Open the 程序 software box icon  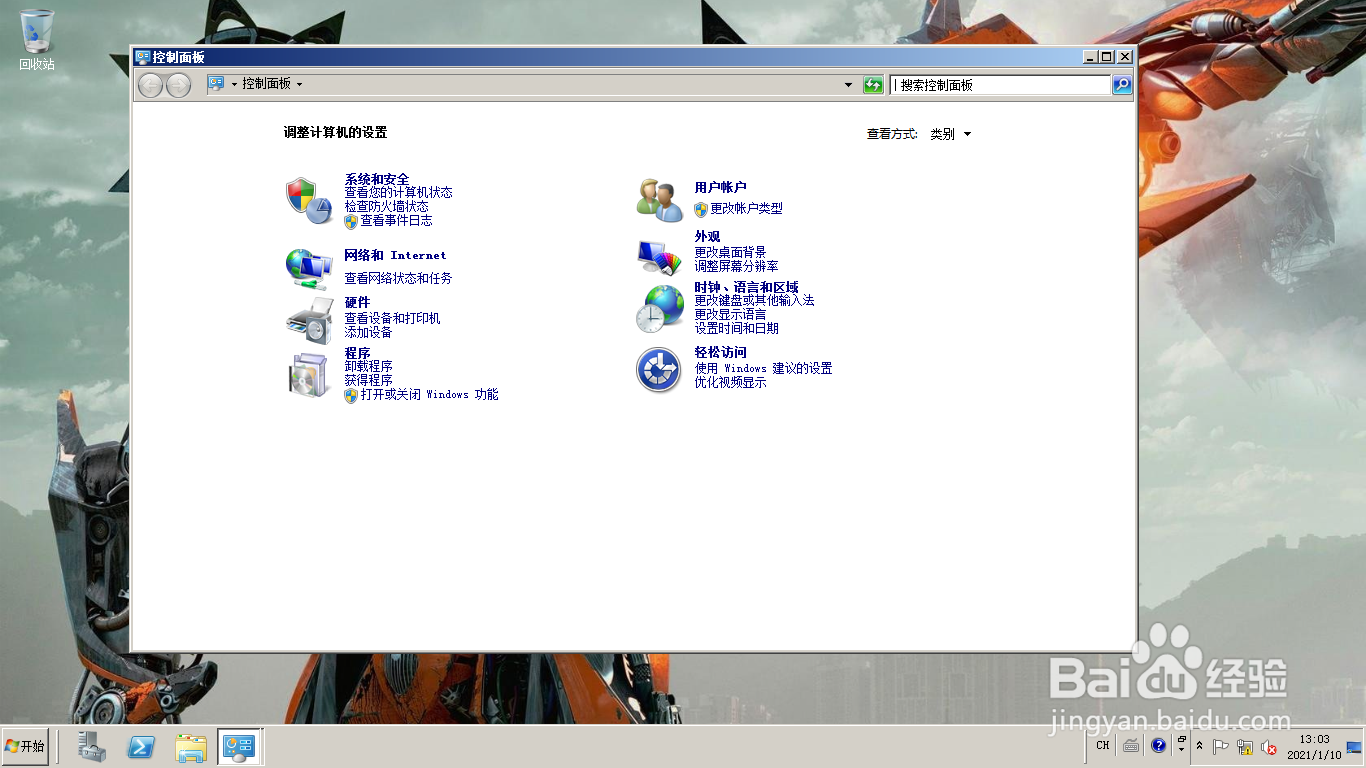(x=309, y=375)
